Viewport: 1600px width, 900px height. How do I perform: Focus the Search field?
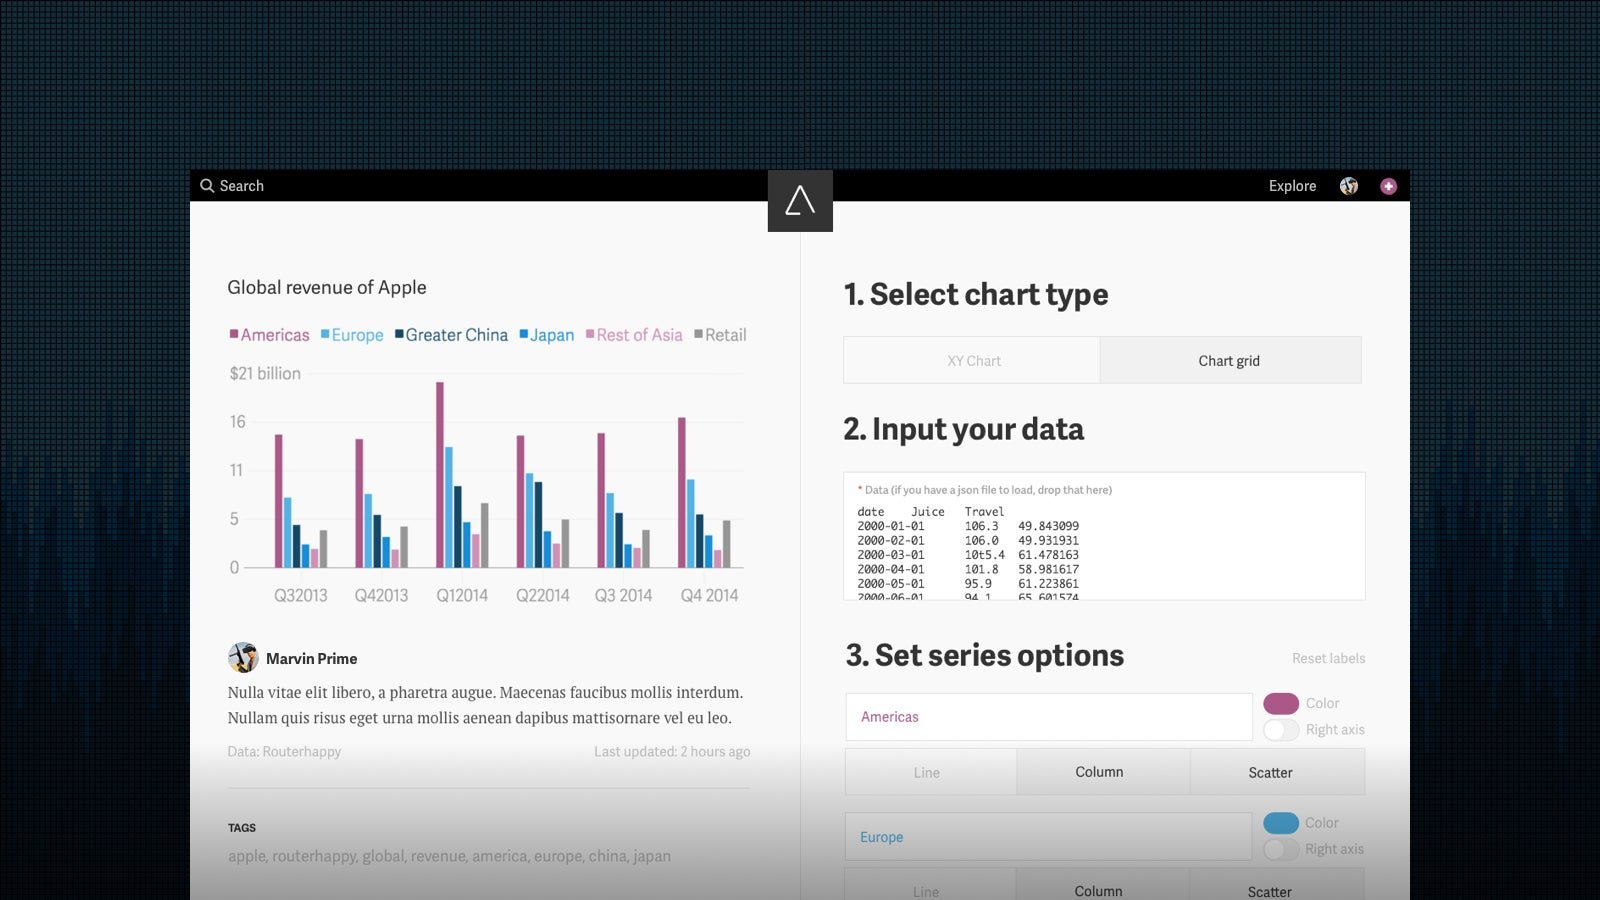[x=242, y=186]
